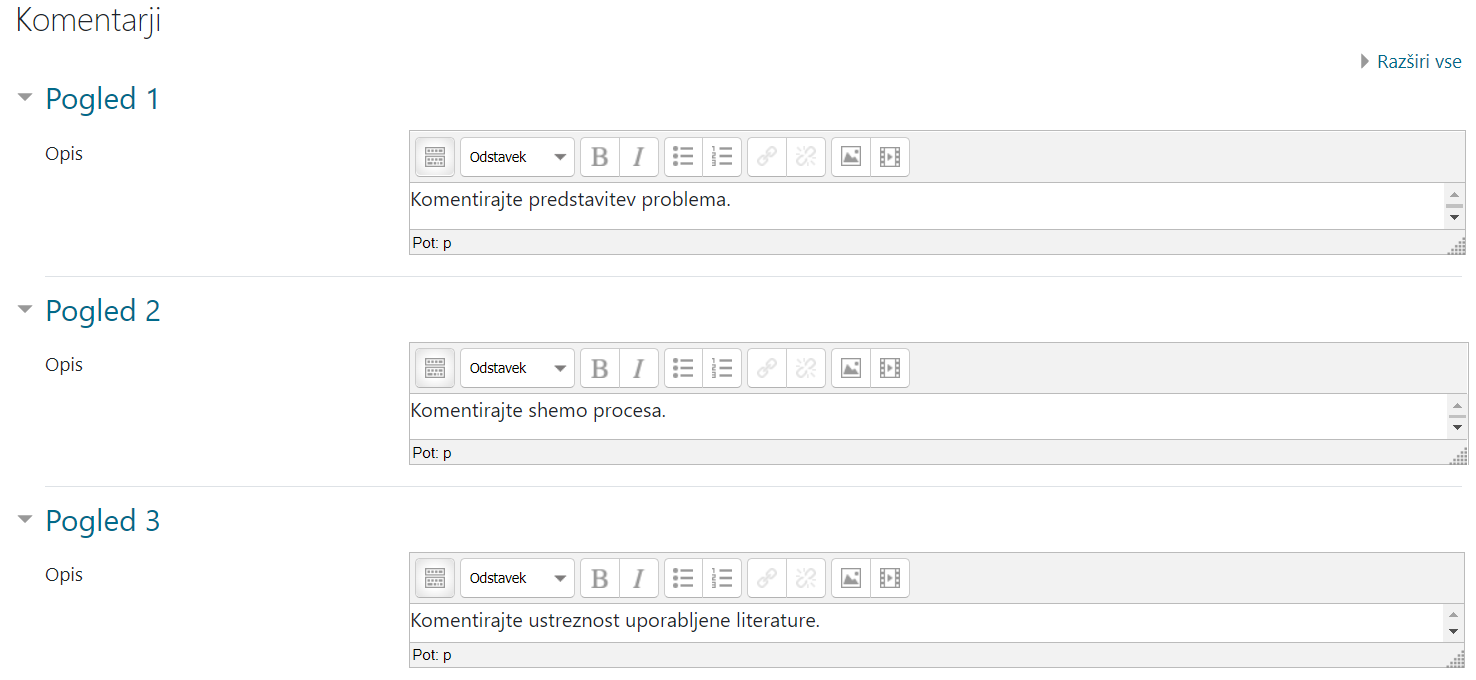Toggle bold formatting in the Pogled 1 editor

[599, 157]
